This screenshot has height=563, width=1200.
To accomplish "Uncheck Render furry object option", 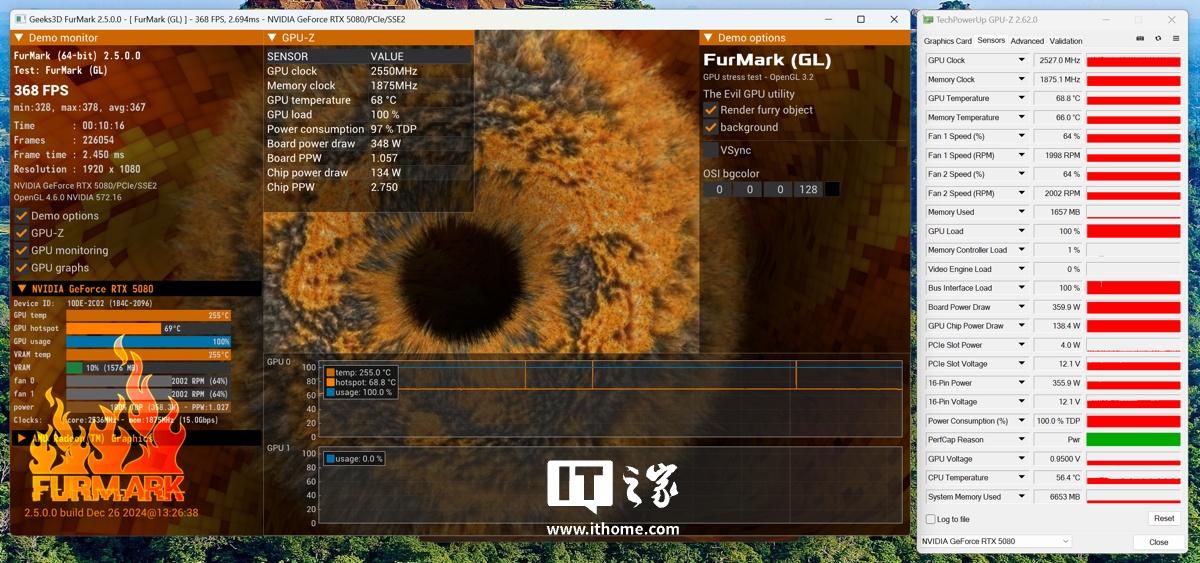I will coord(711,110).
